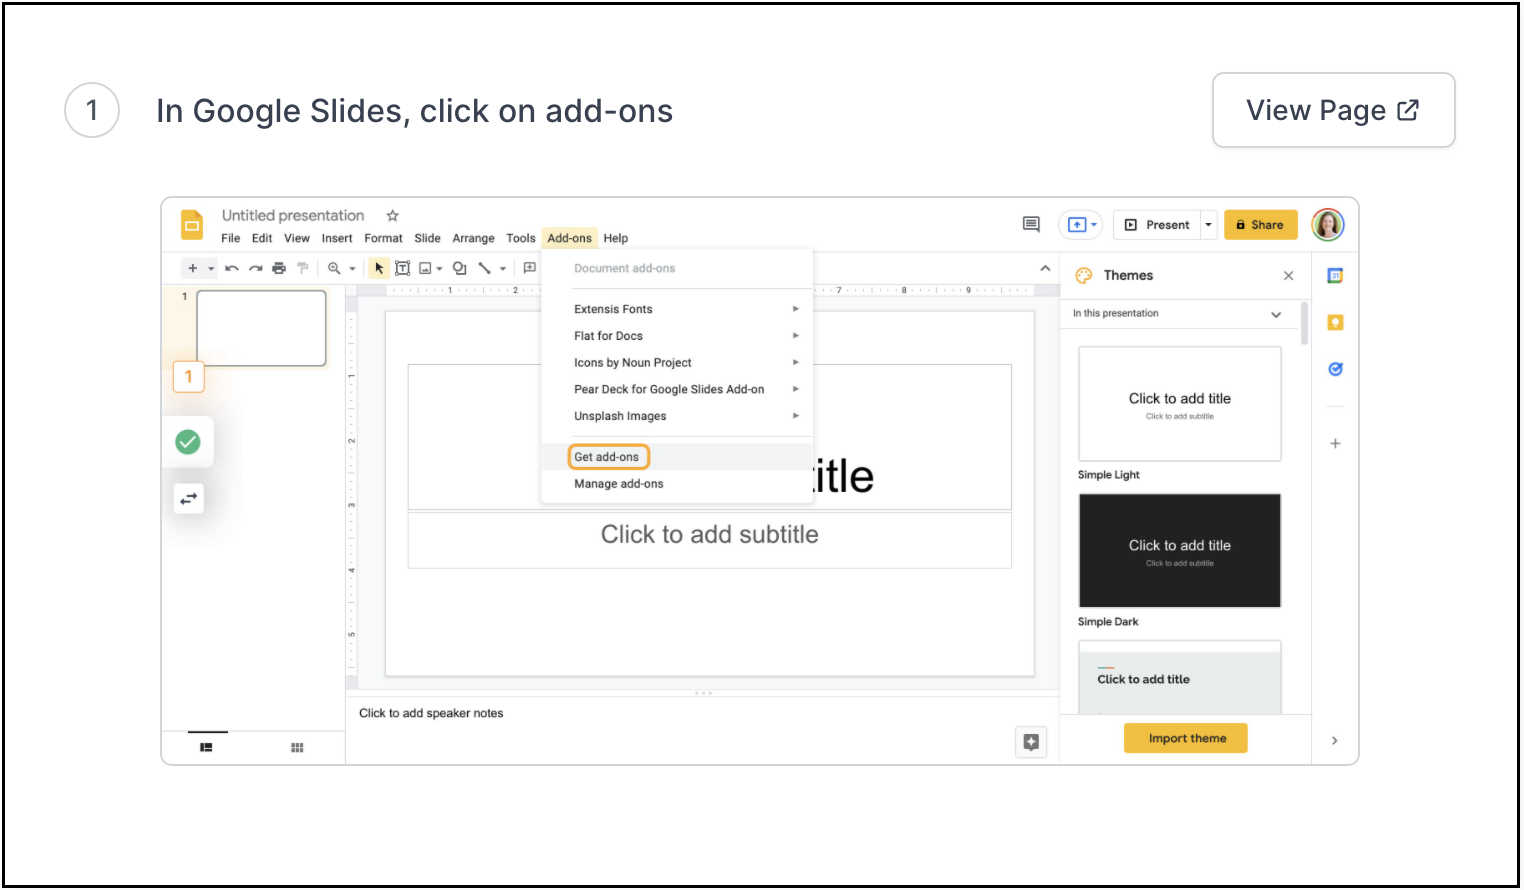Open Google Keep side panel

pyautogui.click(x=1335, y=322)
